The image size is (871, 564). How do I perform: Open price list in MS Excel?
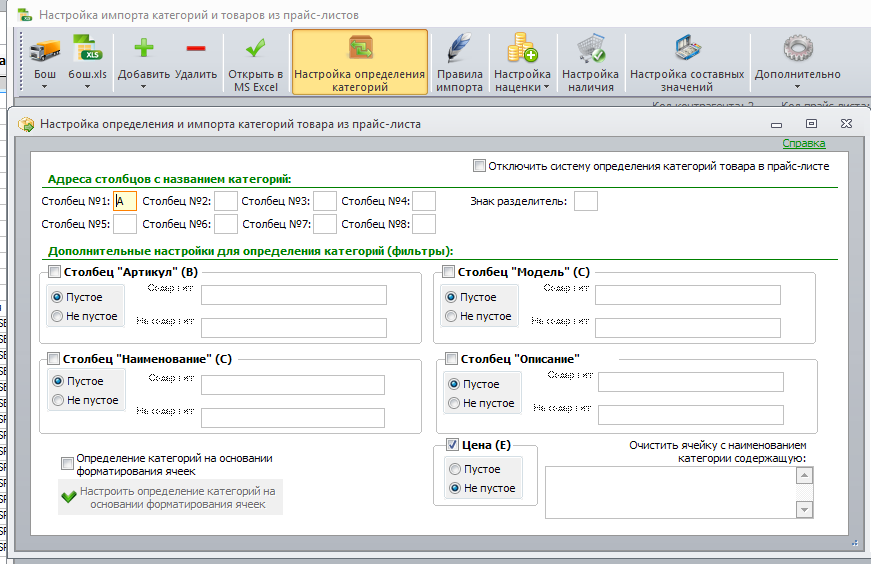pos(256,63)
